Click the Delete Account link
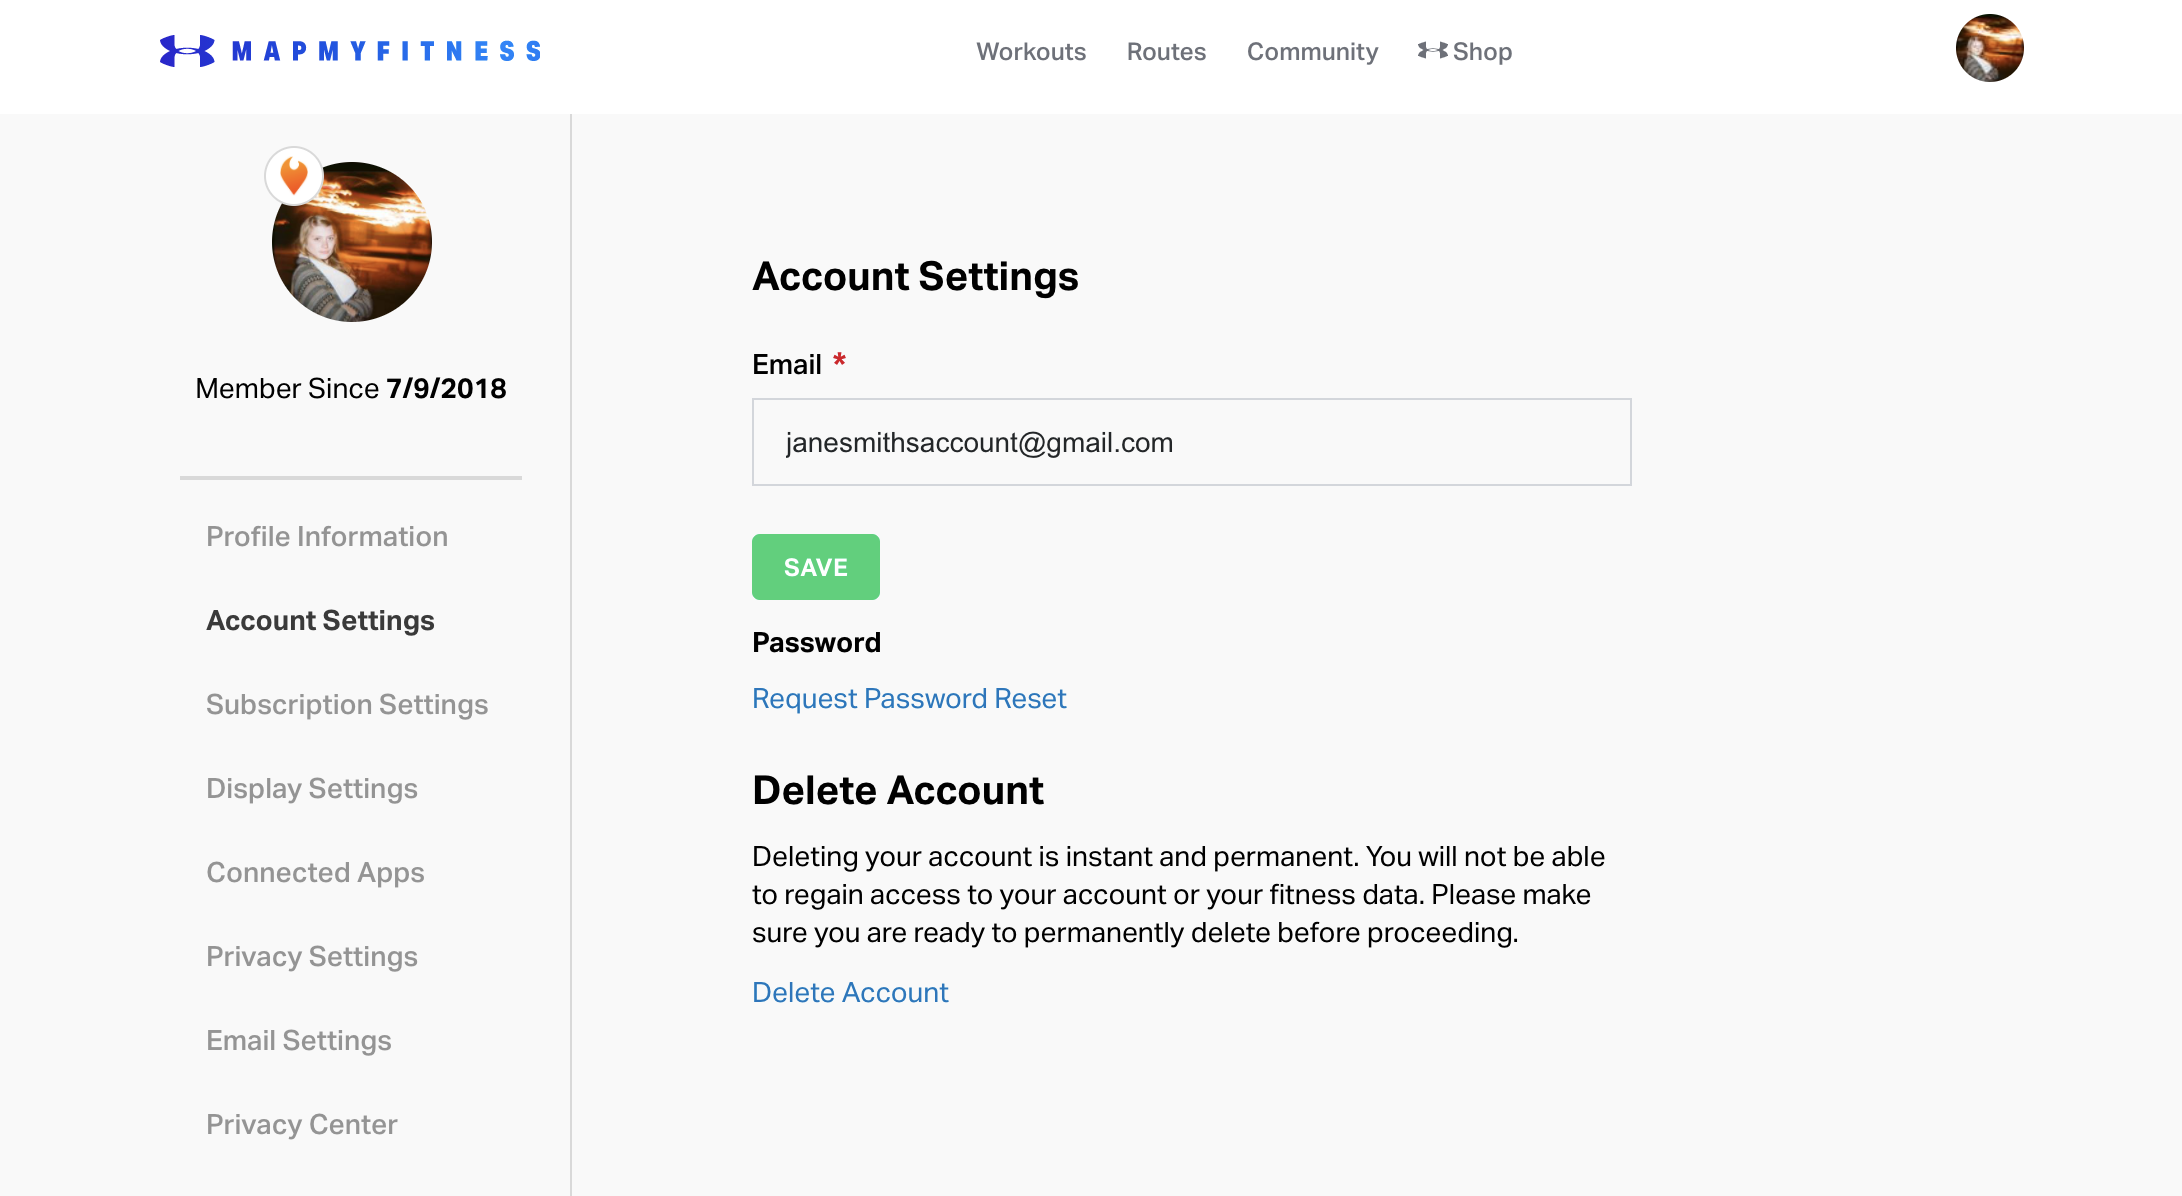The height and width of the screenshot is (1196, 2182). [x=851, y=990]
